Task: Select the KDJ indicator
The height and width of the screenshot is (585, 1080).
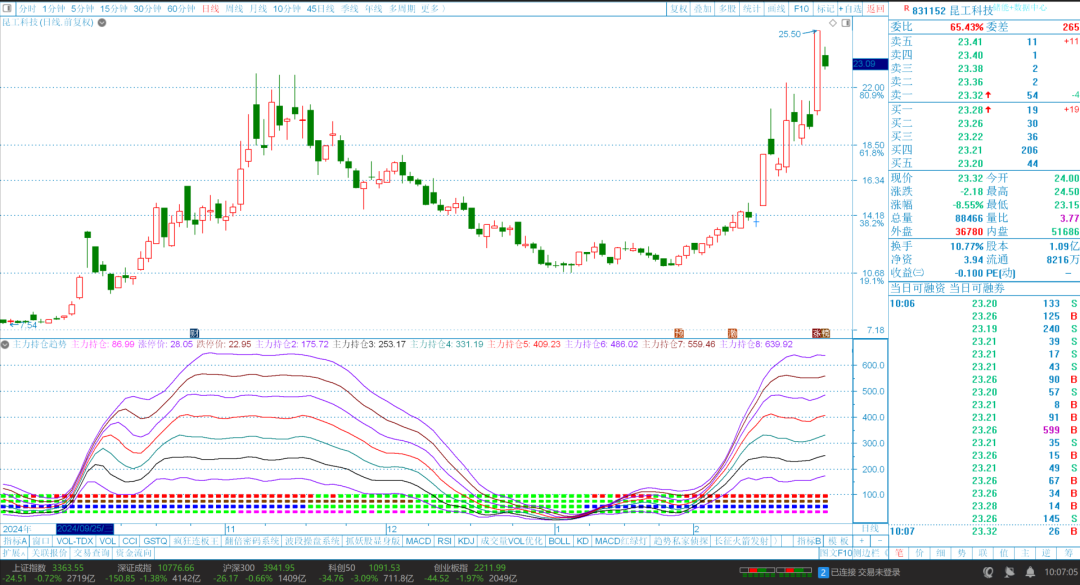Action: click(466, 541)
